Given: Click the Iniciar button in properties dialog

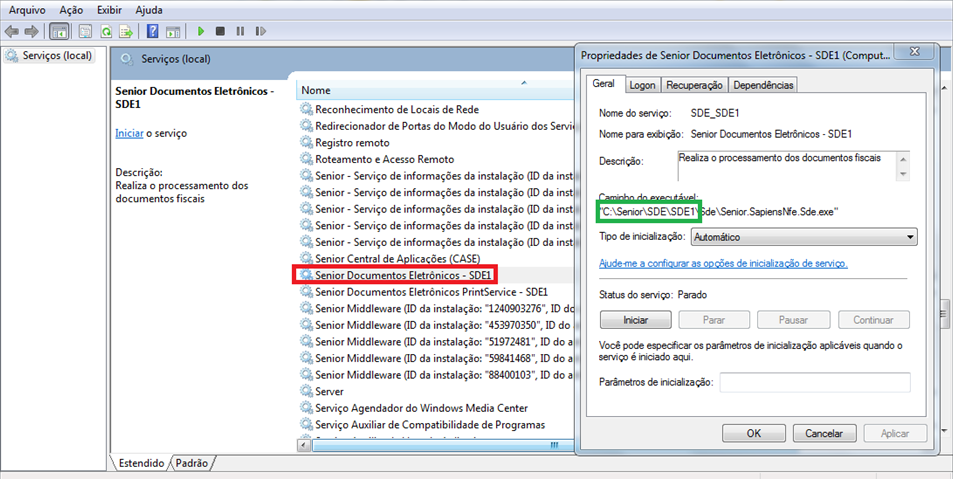Looking at the screenshot, I should (636, 320).
